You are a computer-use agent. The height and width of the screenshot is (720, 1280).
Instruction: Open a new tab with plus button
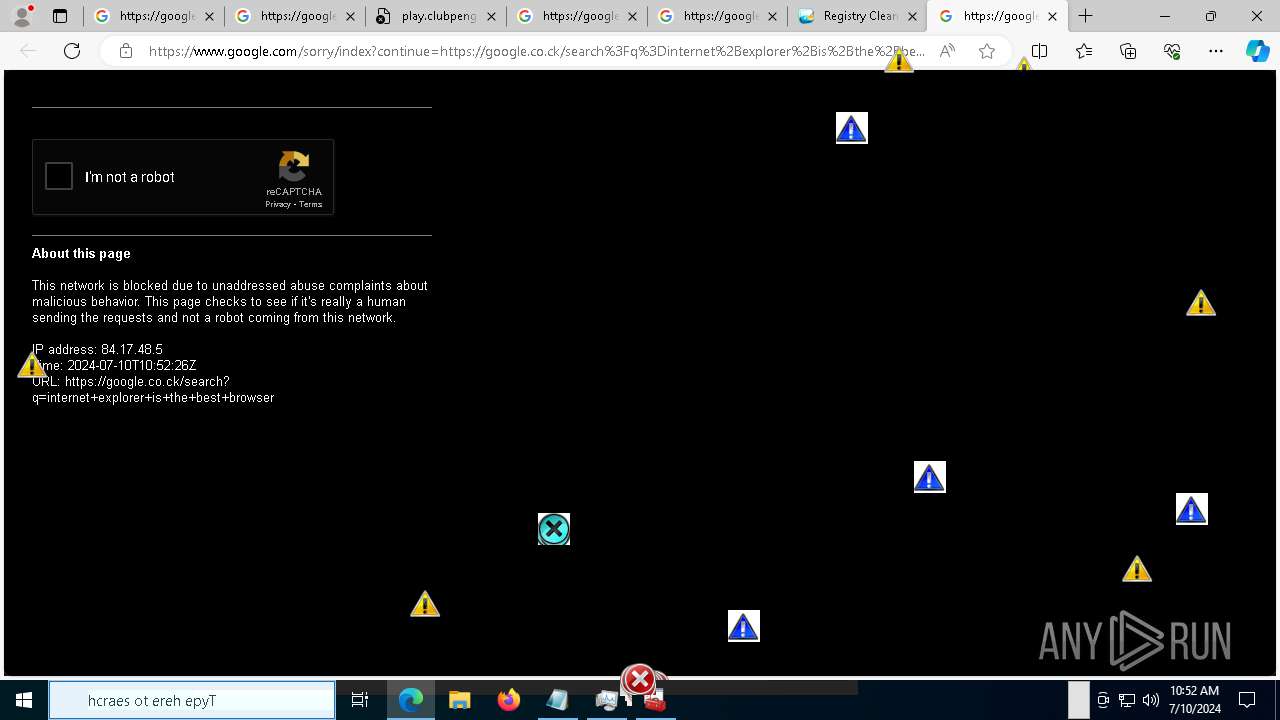(x=1086, y=16)
